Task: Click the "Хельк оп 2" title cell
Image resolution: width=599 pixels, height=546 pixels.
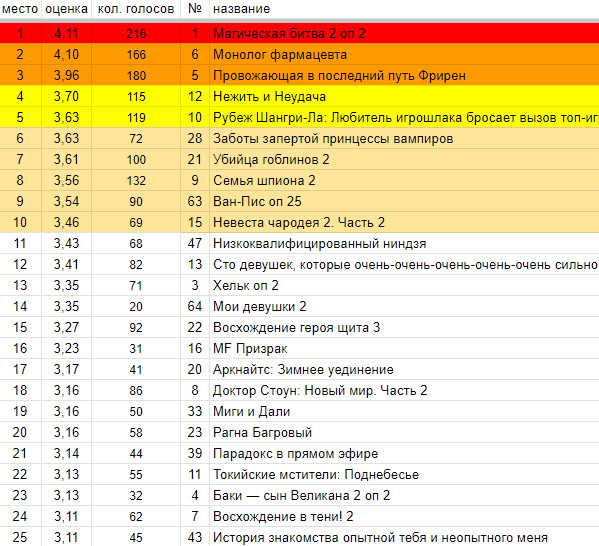Action: [x=404, y=285]
